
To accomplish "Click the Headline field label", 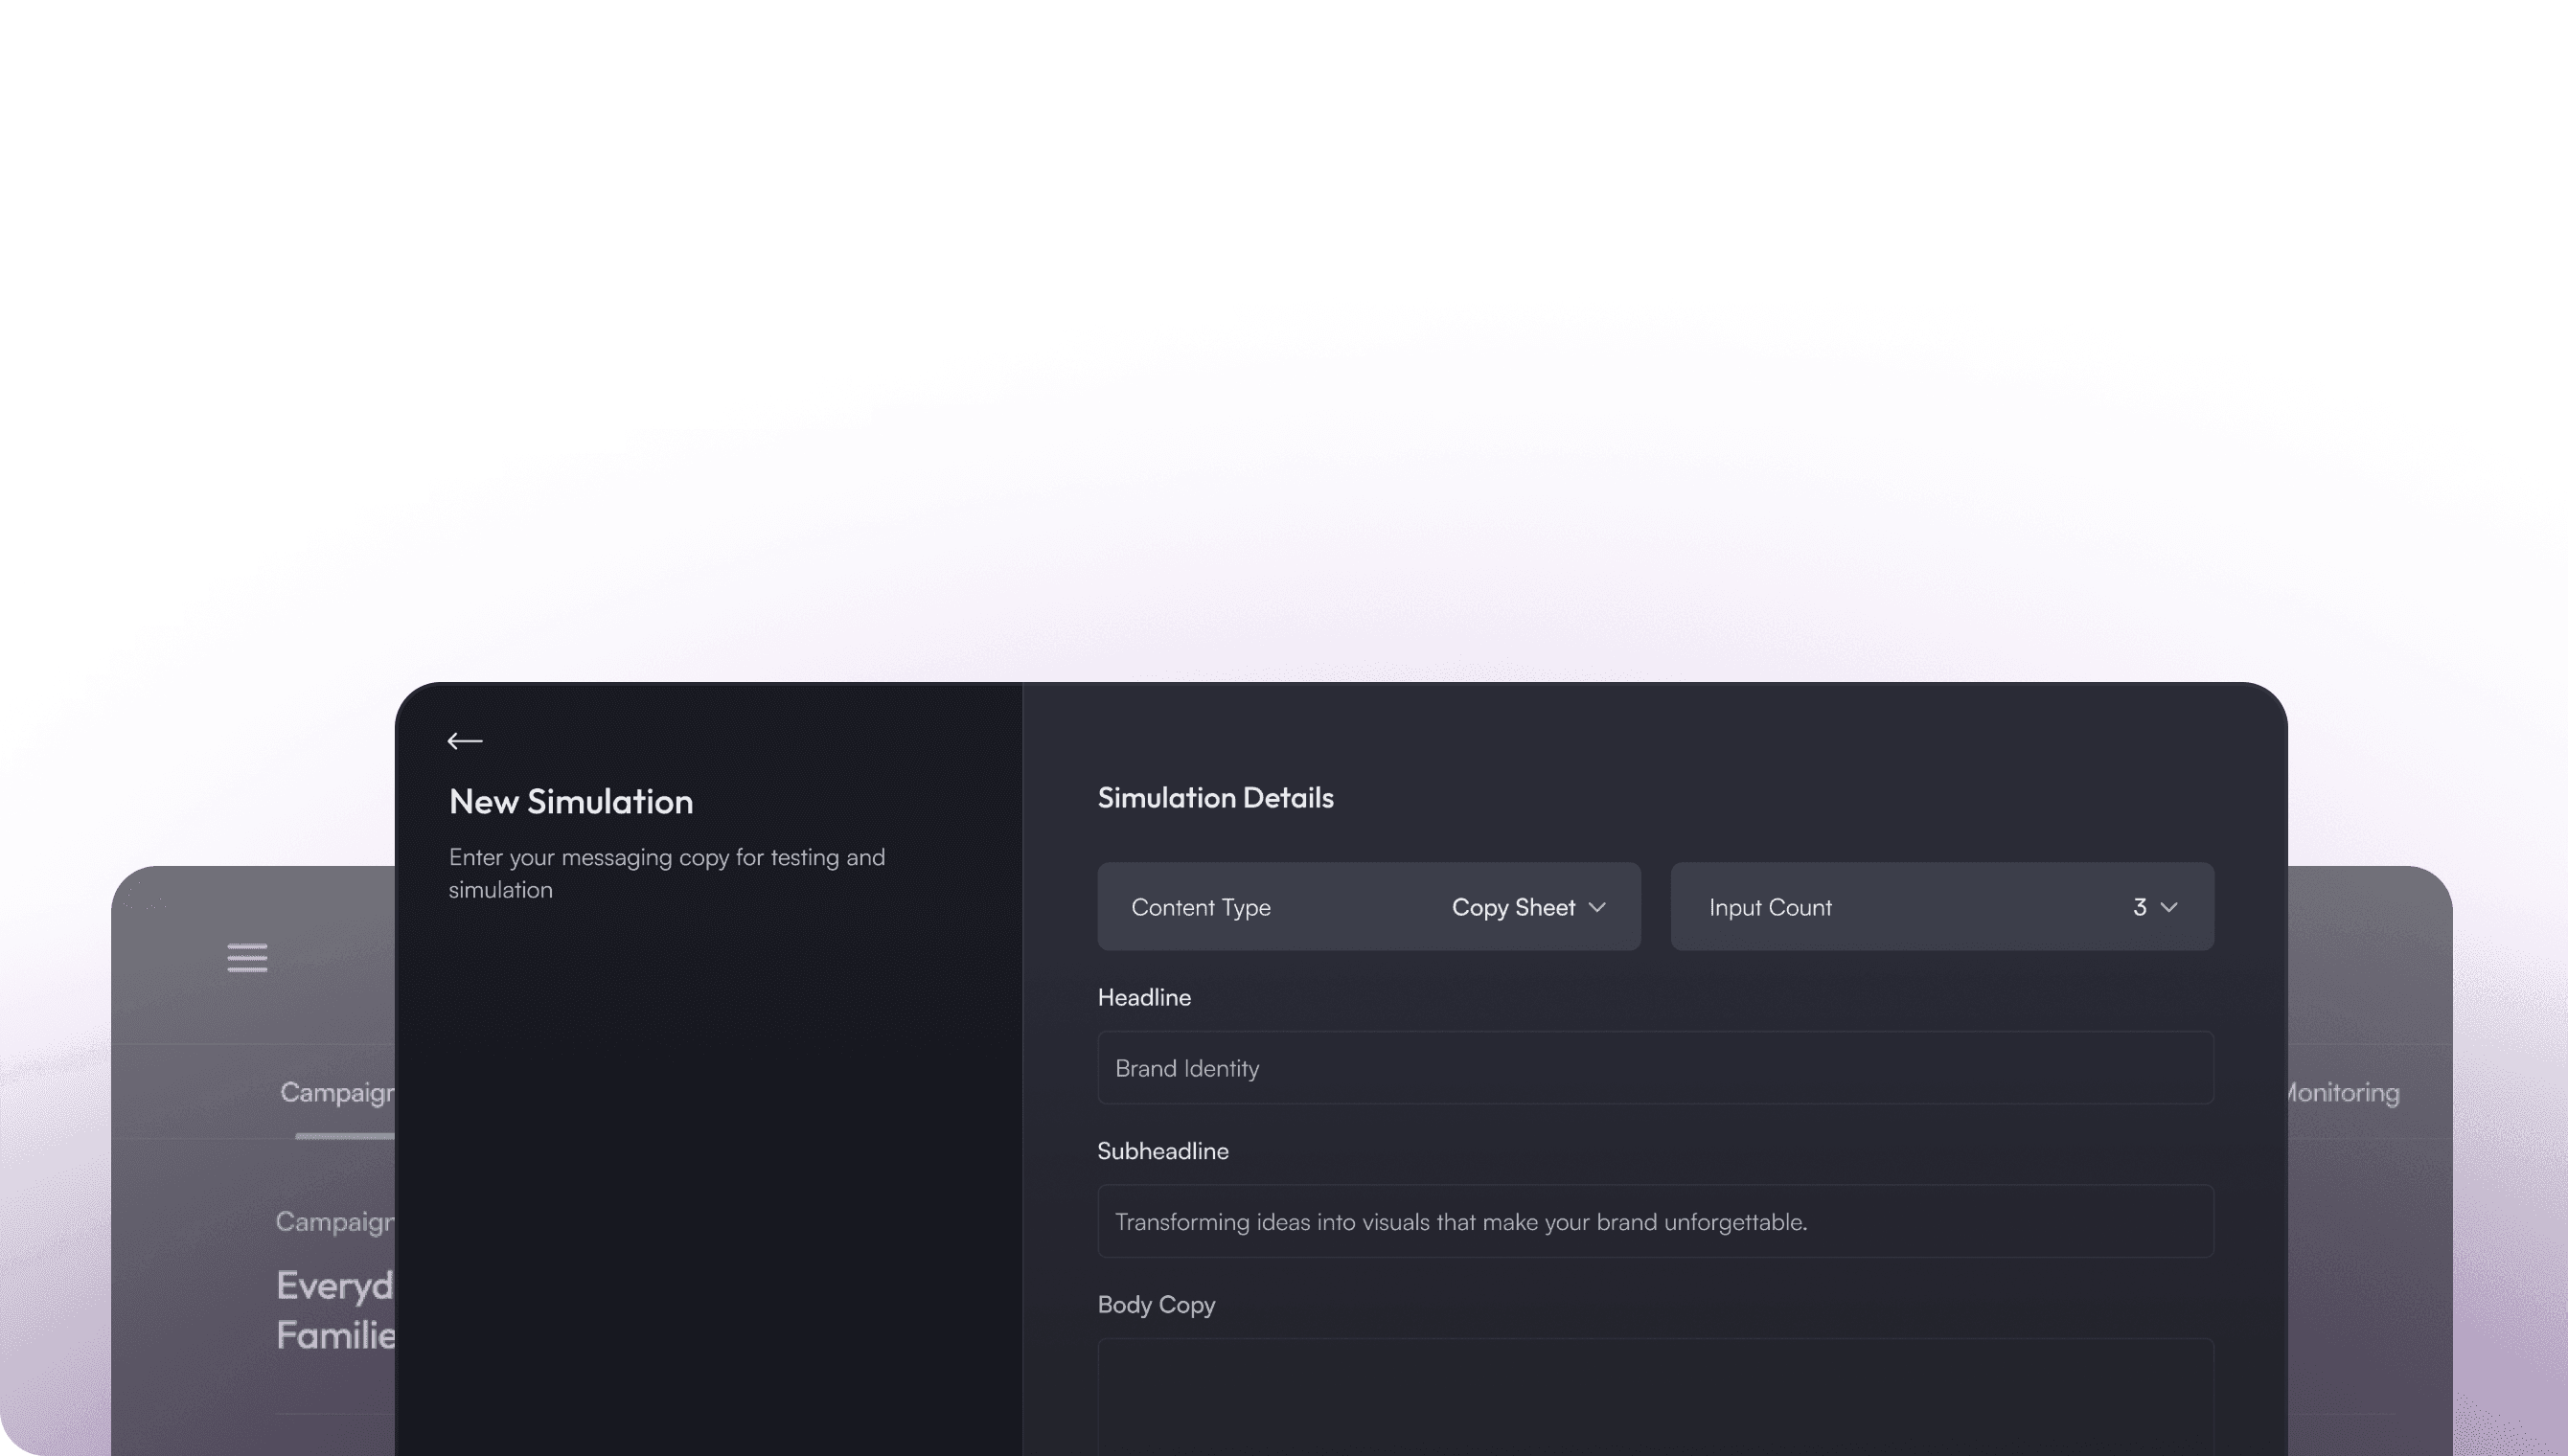I will (1144, 997).
